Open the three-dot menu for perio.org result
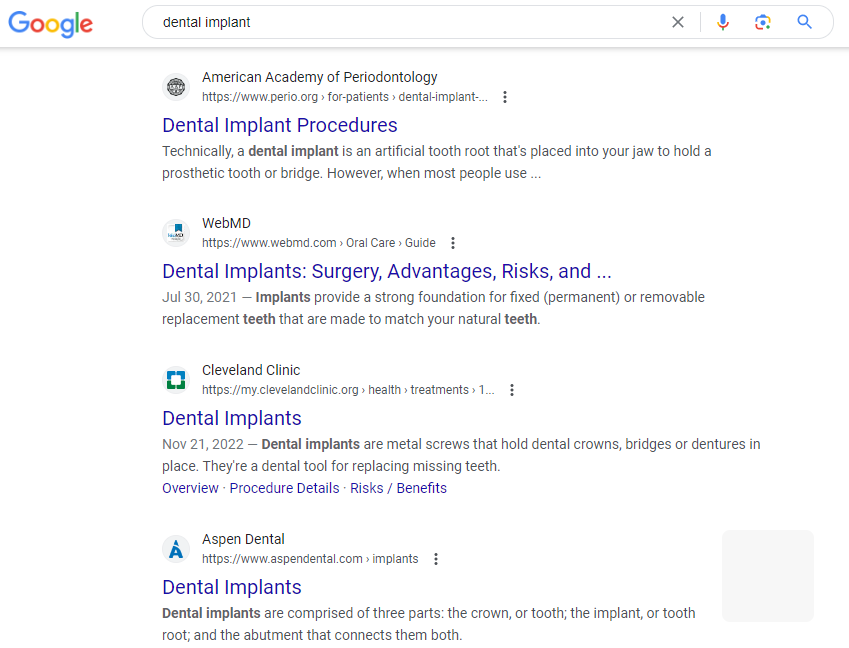849x648 pixels. (505, 97)
